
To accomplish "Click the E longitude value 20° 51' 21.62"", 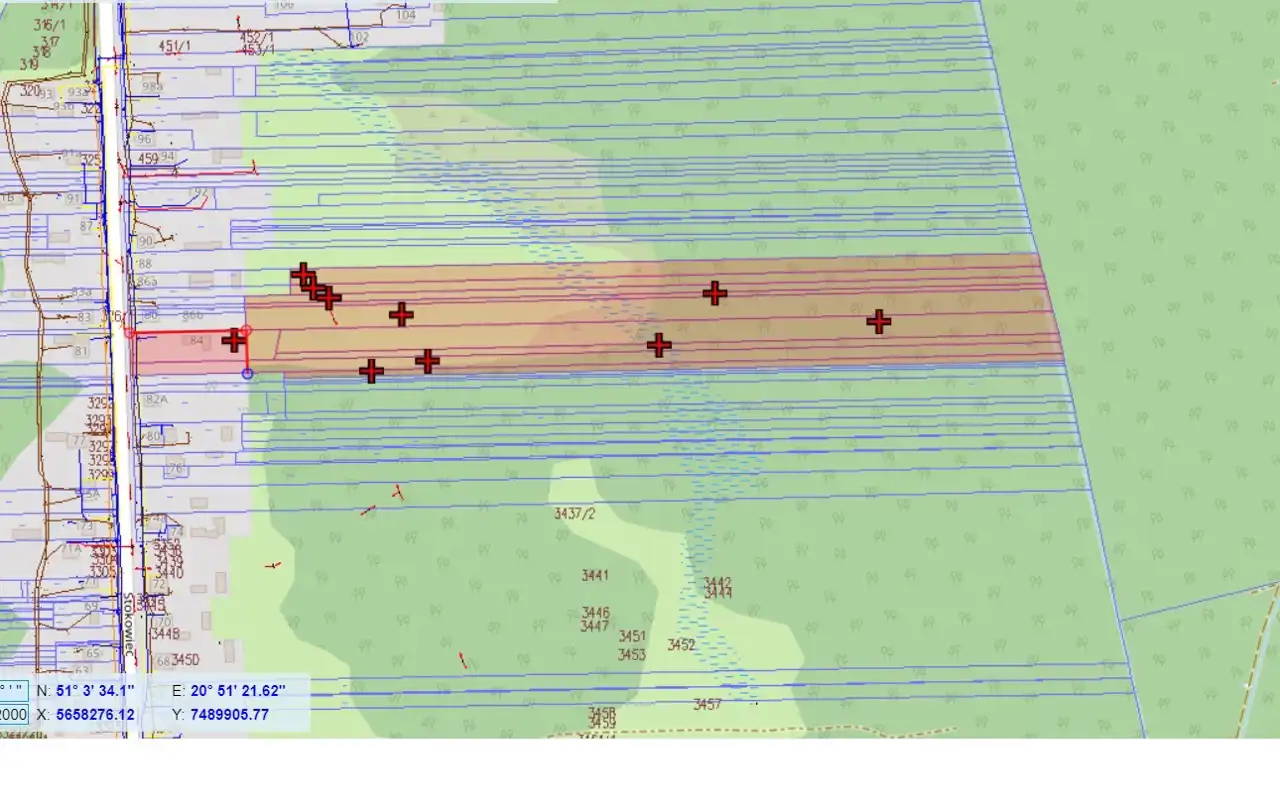I will click(237, 690).
